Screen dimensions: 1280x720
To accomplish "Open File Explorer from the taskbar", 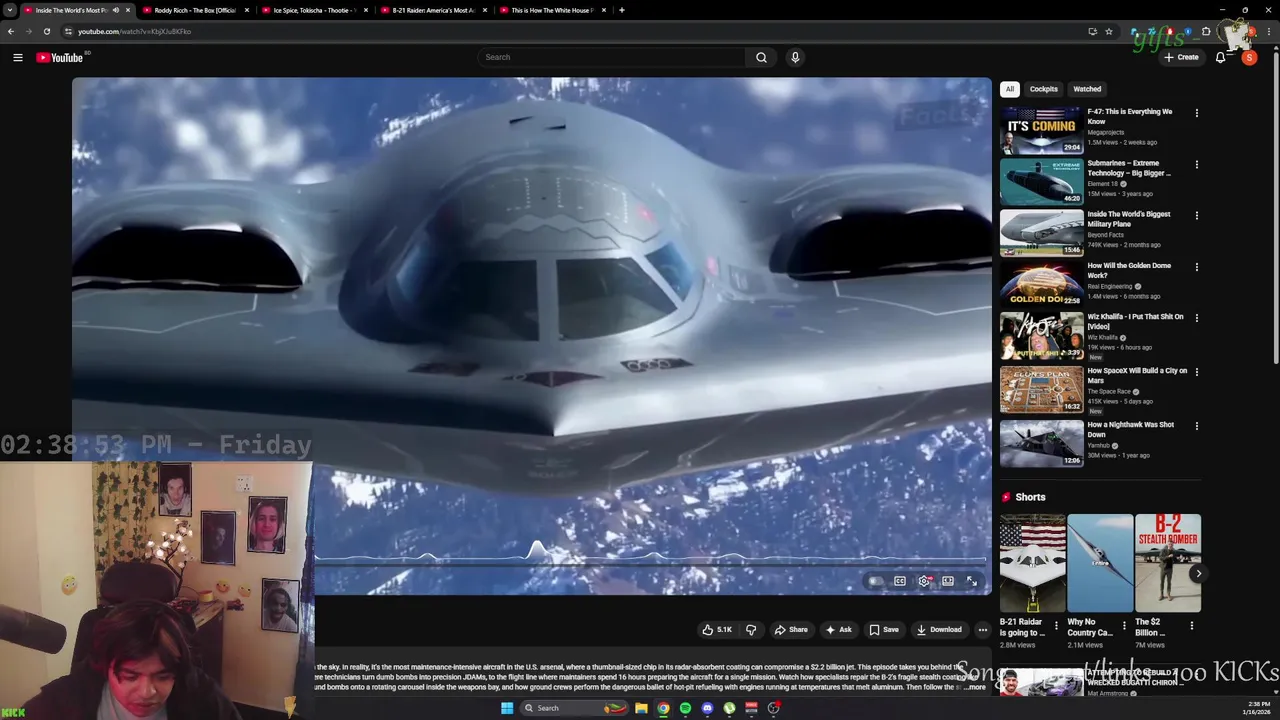I will (x=641, y=708).
